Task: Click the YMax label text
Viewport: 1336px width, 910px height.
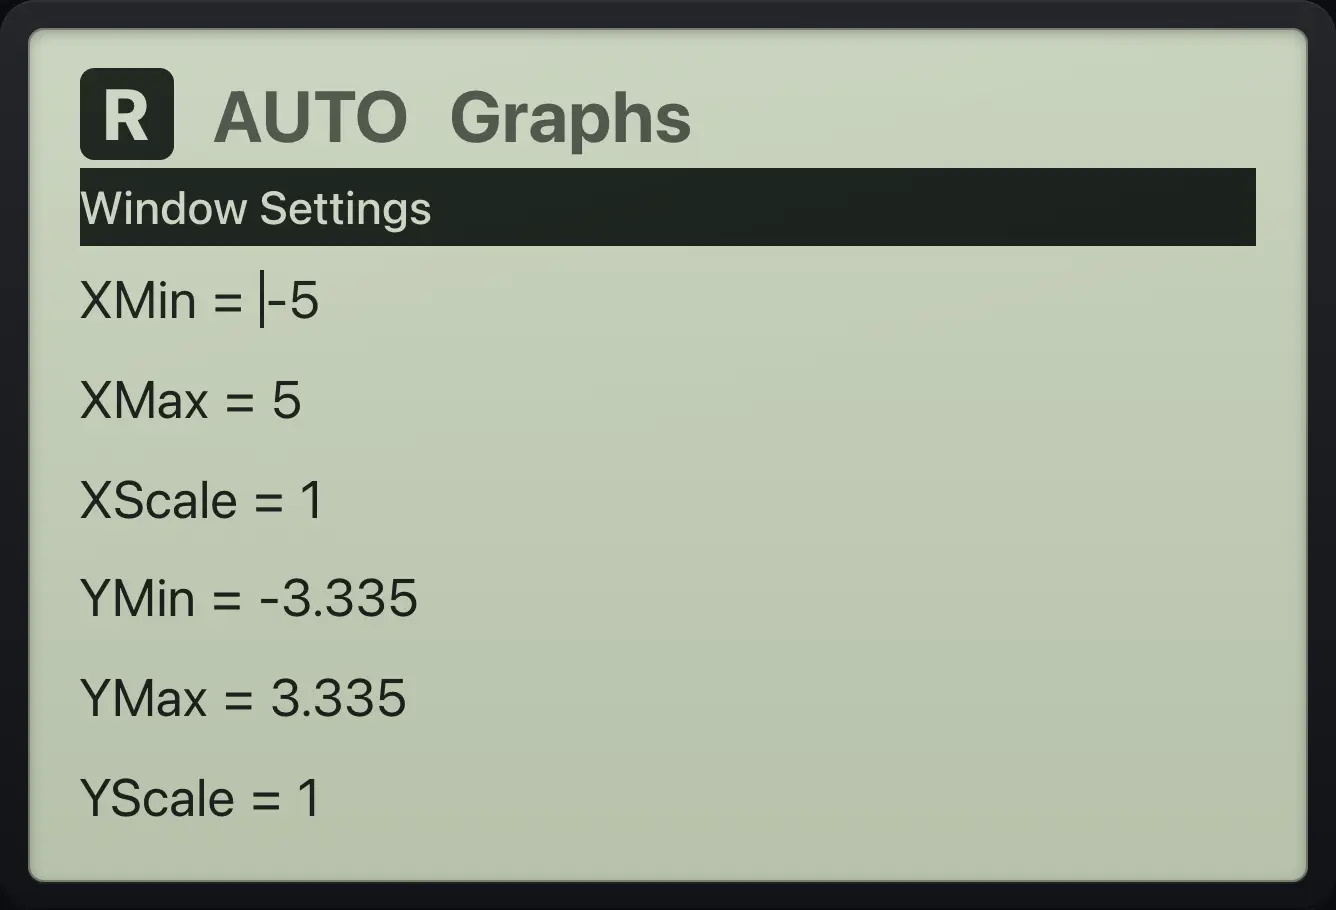Action: point(144,698)
